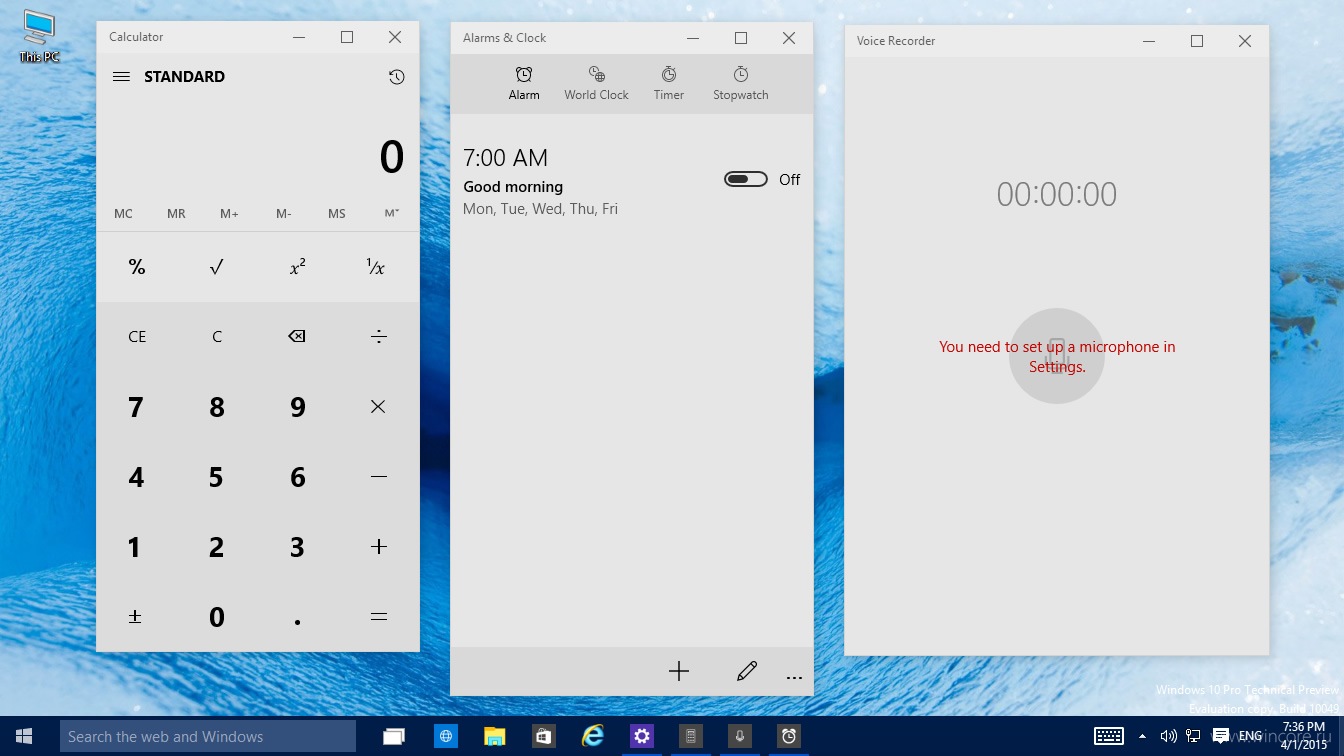Open File Explorer from the taskbar
The height and width of the screenshot is (756, 1344).
pos(494,737)
